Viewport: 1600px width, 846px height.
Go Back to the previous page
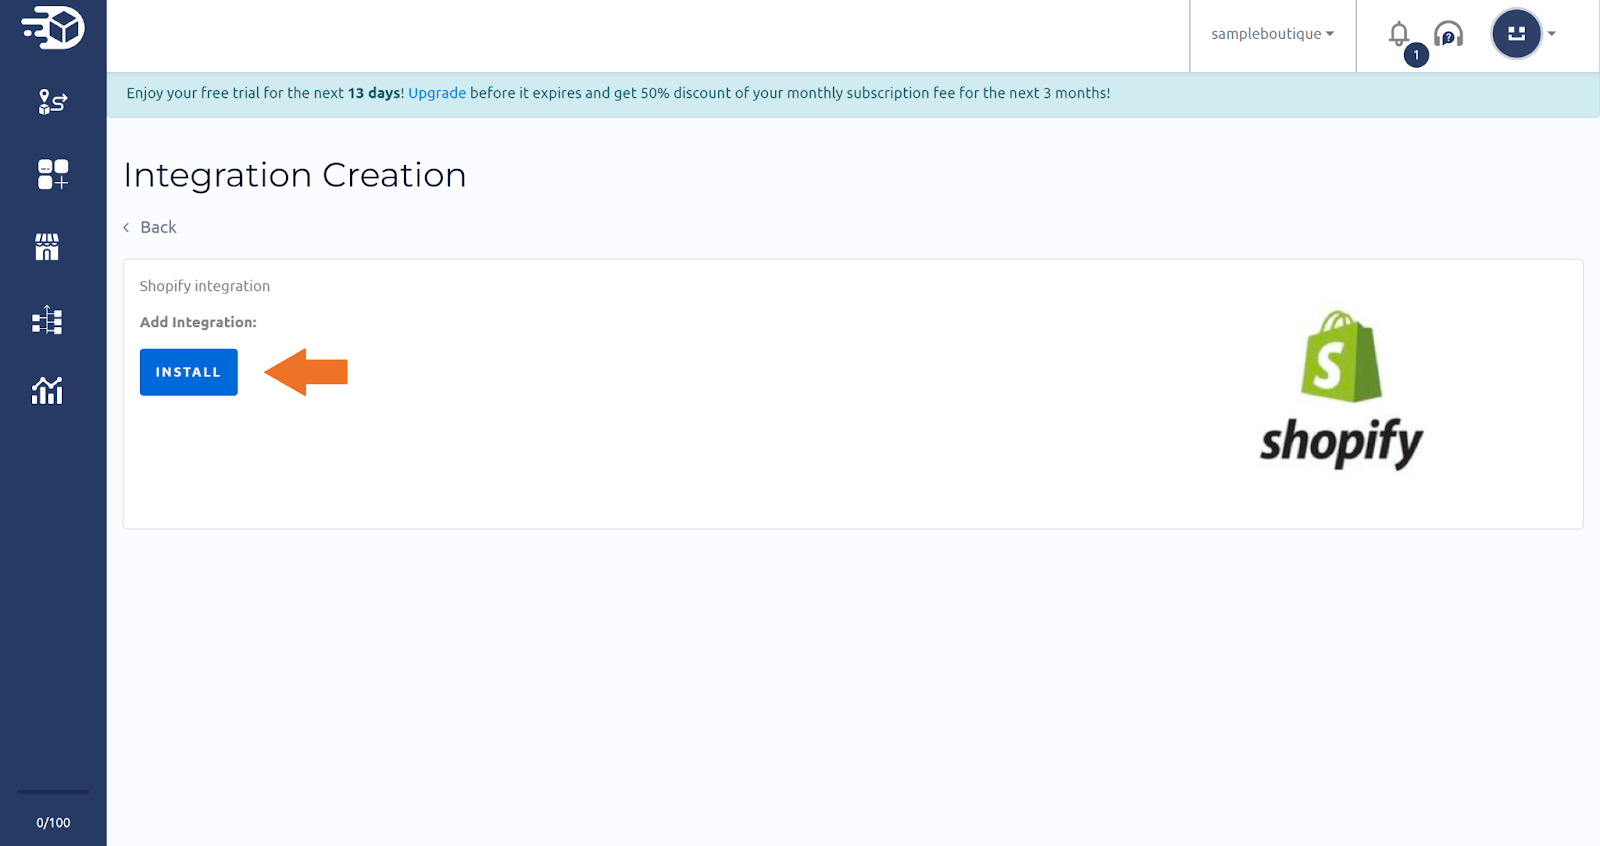coord(150,227)
